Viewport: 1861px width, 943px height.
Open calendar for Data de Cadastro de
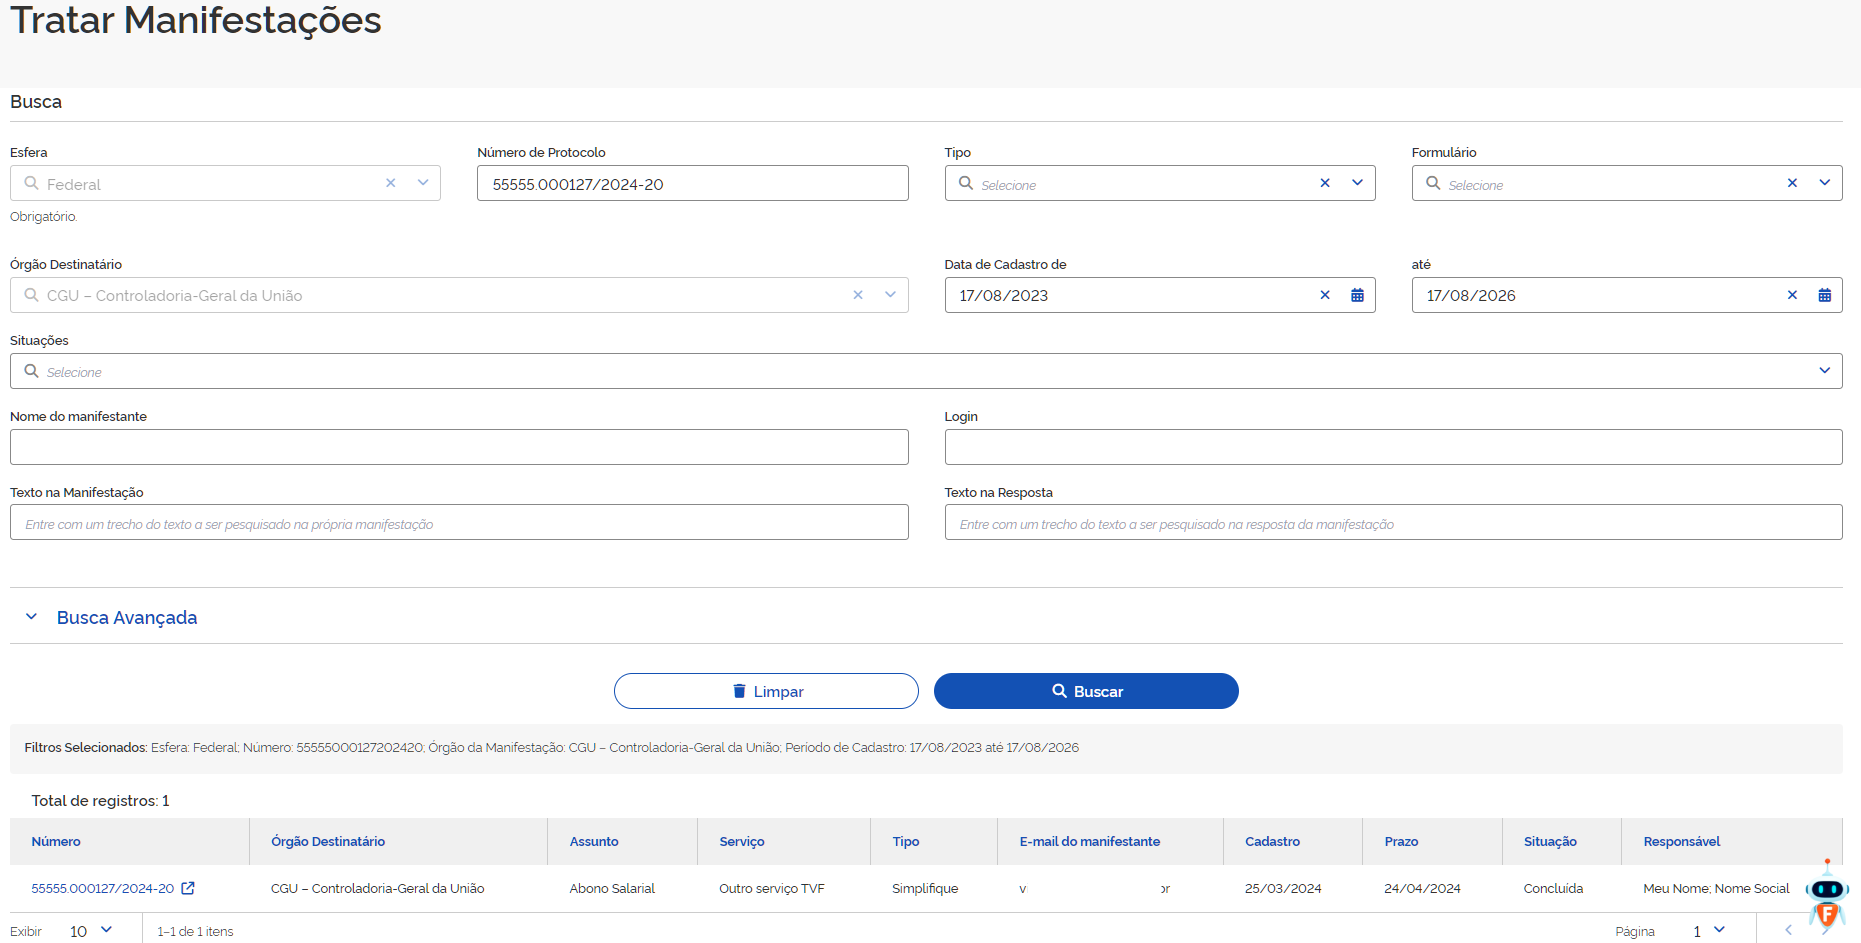pyautogui.click(x=1357, y=295)
